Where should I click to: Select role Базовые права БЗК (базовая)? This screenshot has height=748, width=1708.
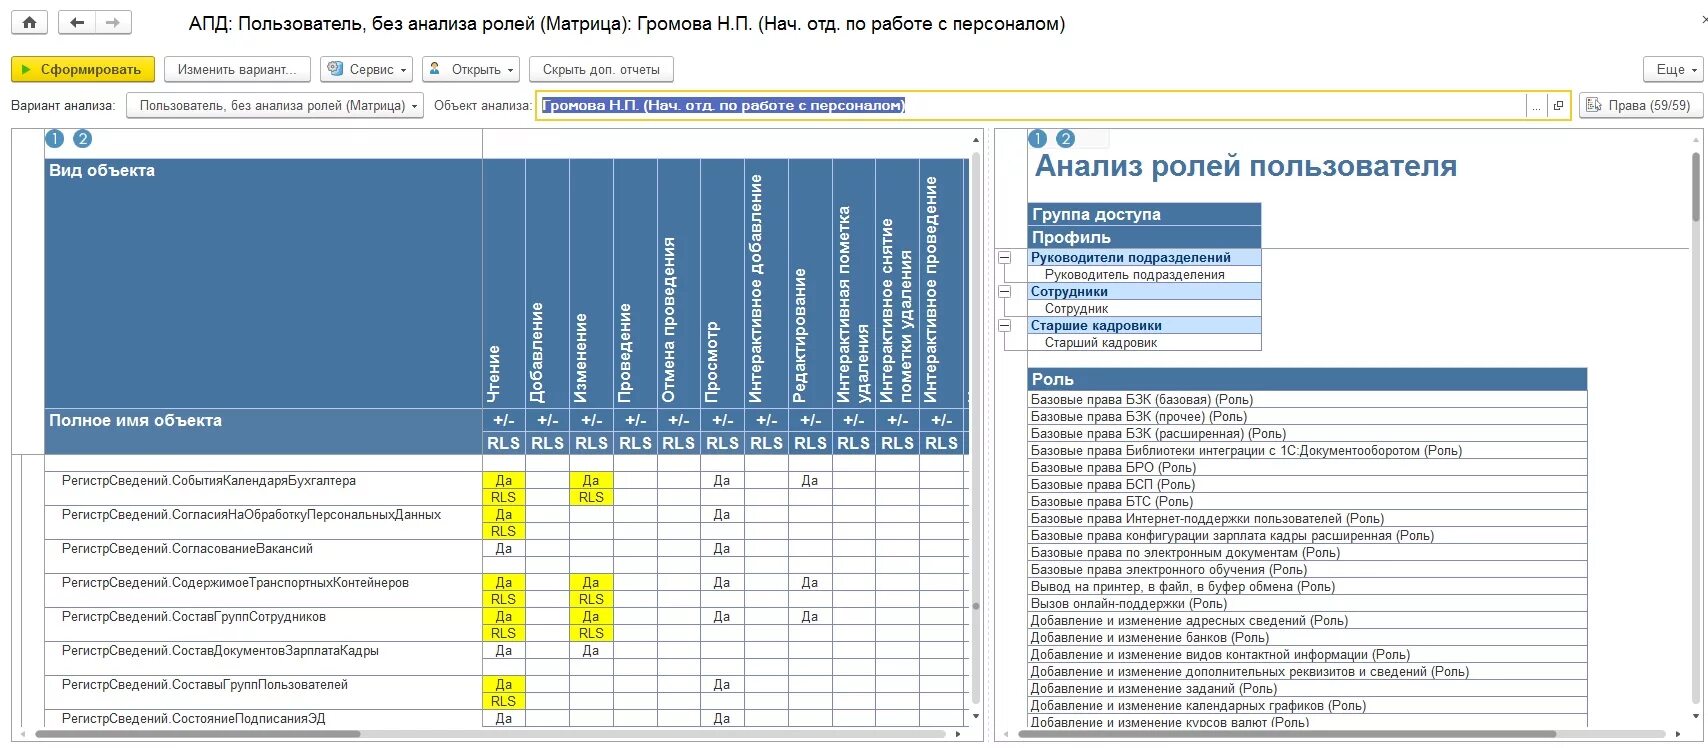[x=1308, y=400]
